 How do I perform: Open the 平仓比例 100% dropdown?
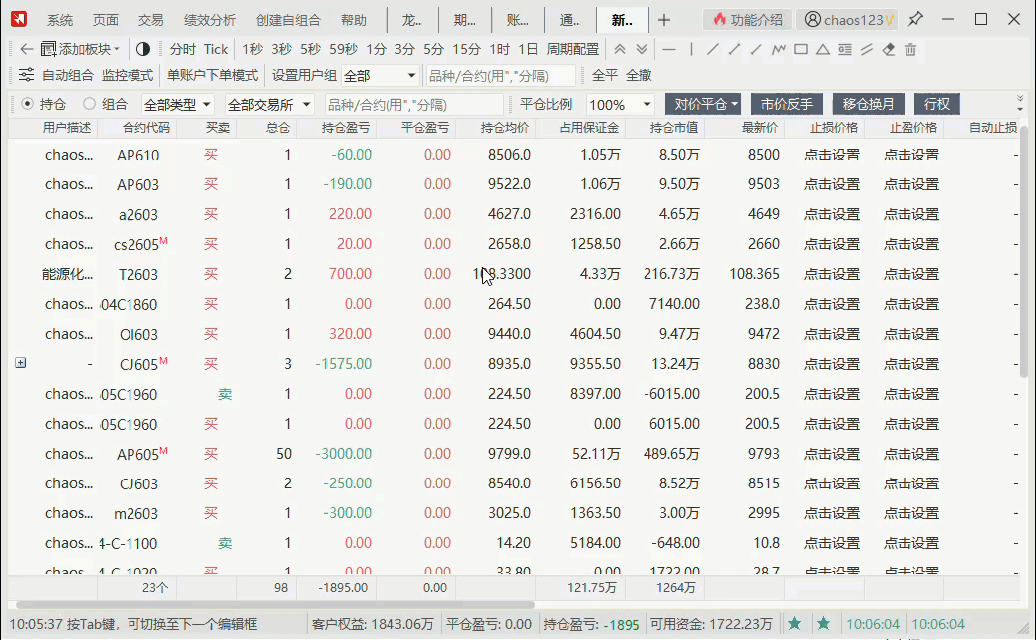[x=620, y=104]
